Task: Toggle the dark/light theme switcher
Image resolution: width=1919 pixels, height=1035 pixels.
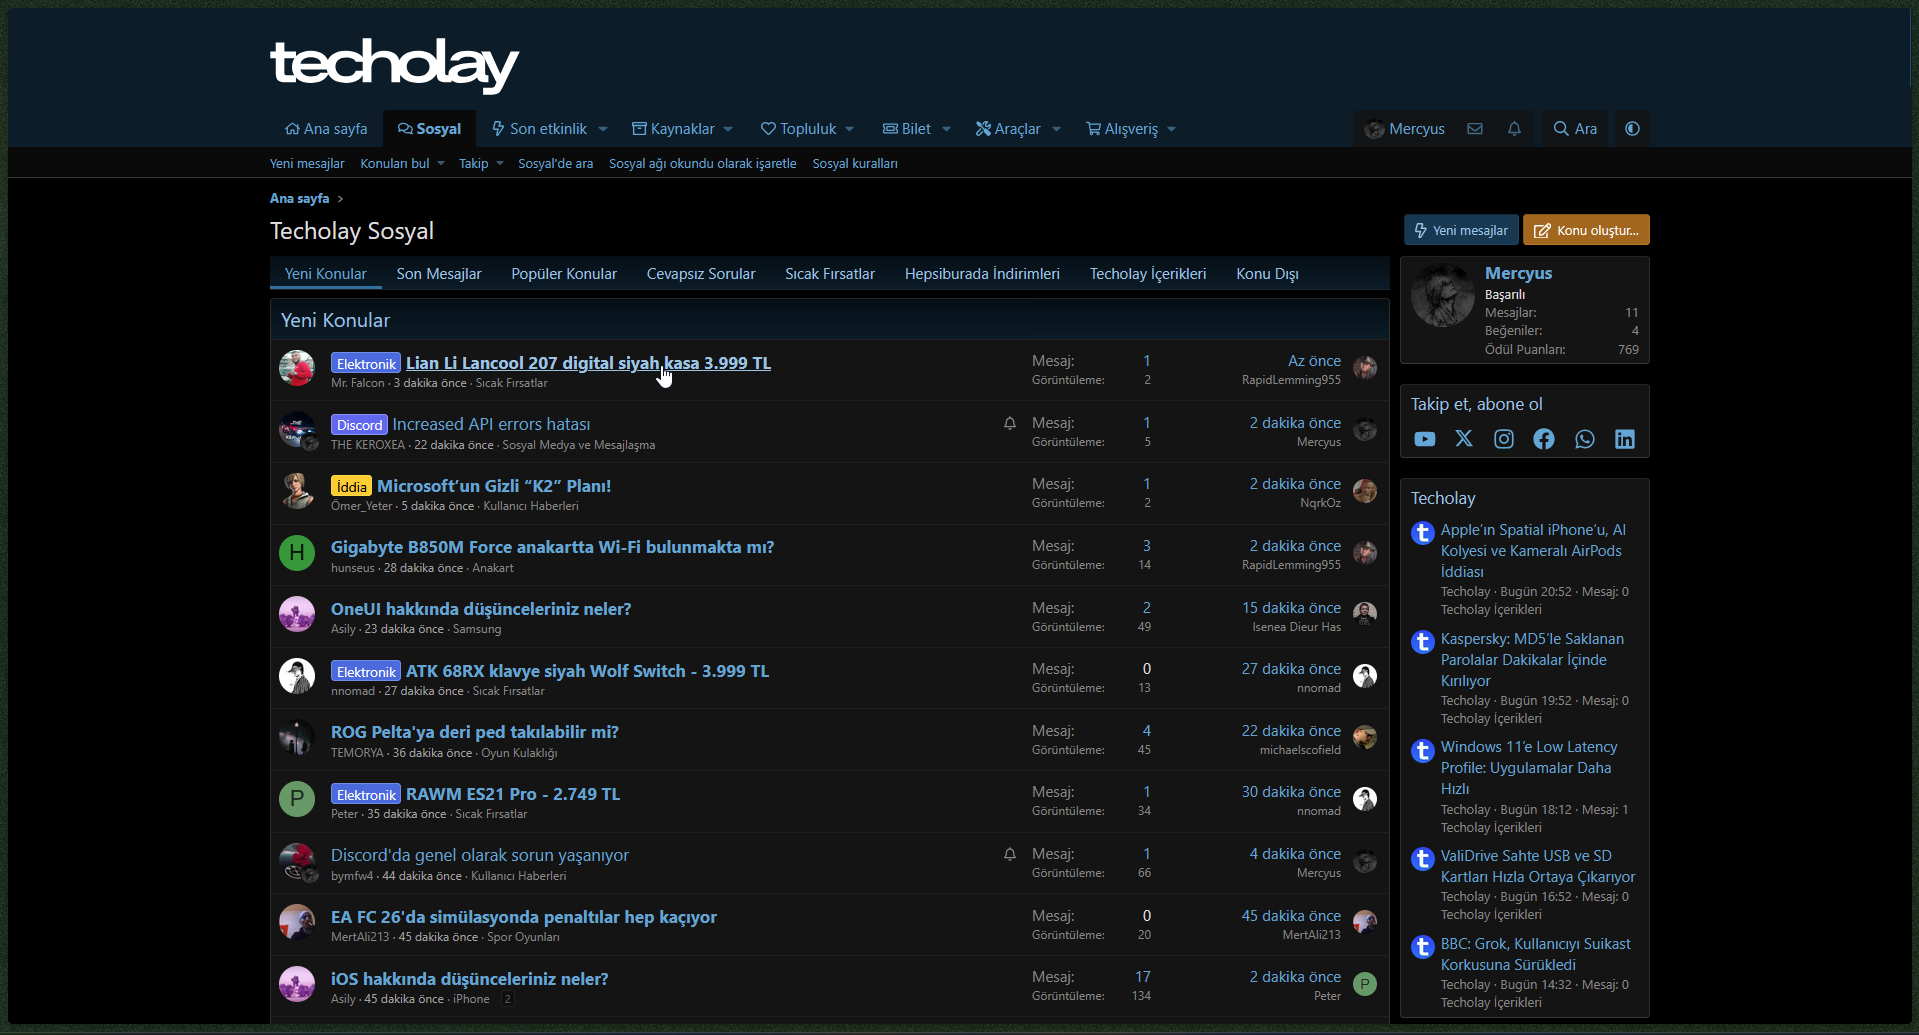Action: [x=1632, y=129]
